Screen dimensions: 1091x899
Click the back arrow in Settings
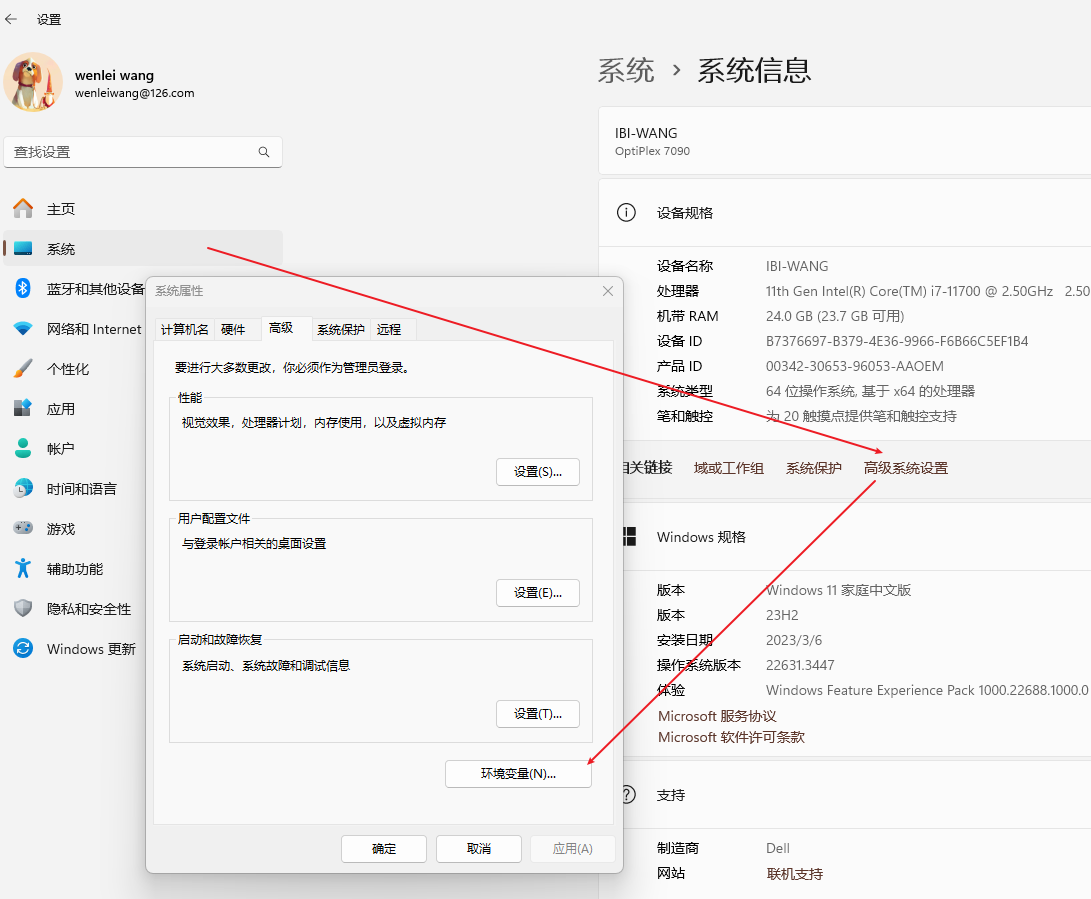click(12, 19)
